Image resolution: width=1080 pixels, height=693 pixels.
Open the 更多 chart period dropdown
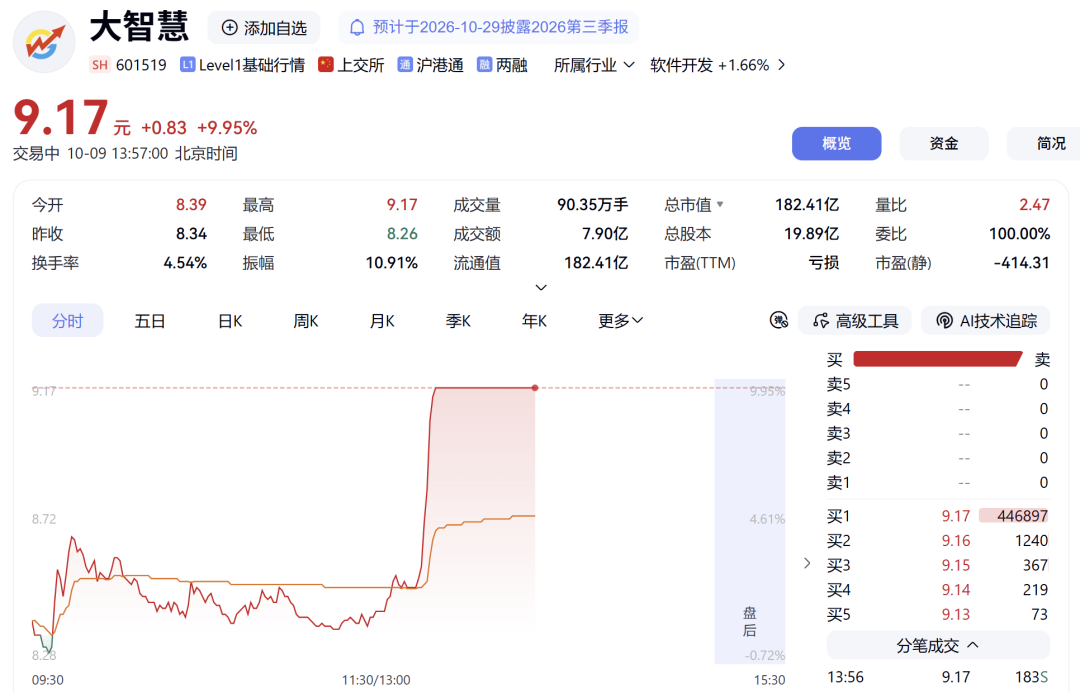tap(621, 321)
